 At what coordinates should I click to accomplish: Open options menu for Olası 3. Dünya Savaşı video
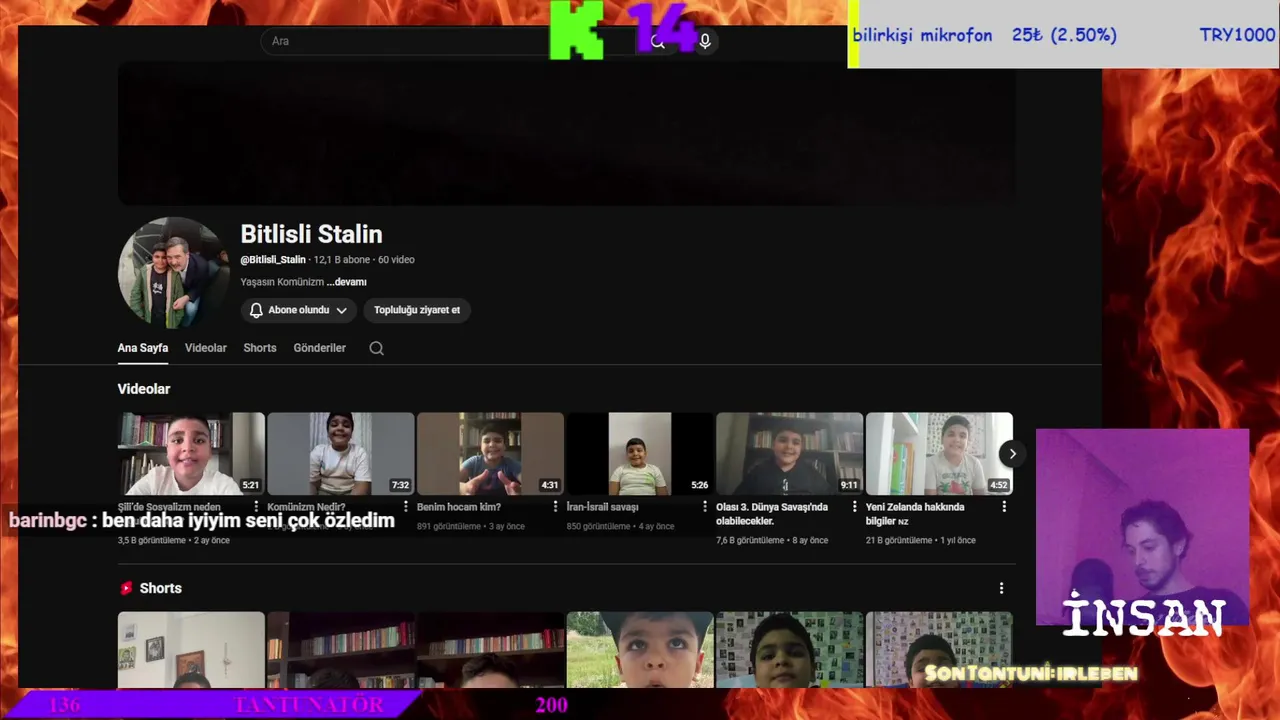[x=854, y=507]
